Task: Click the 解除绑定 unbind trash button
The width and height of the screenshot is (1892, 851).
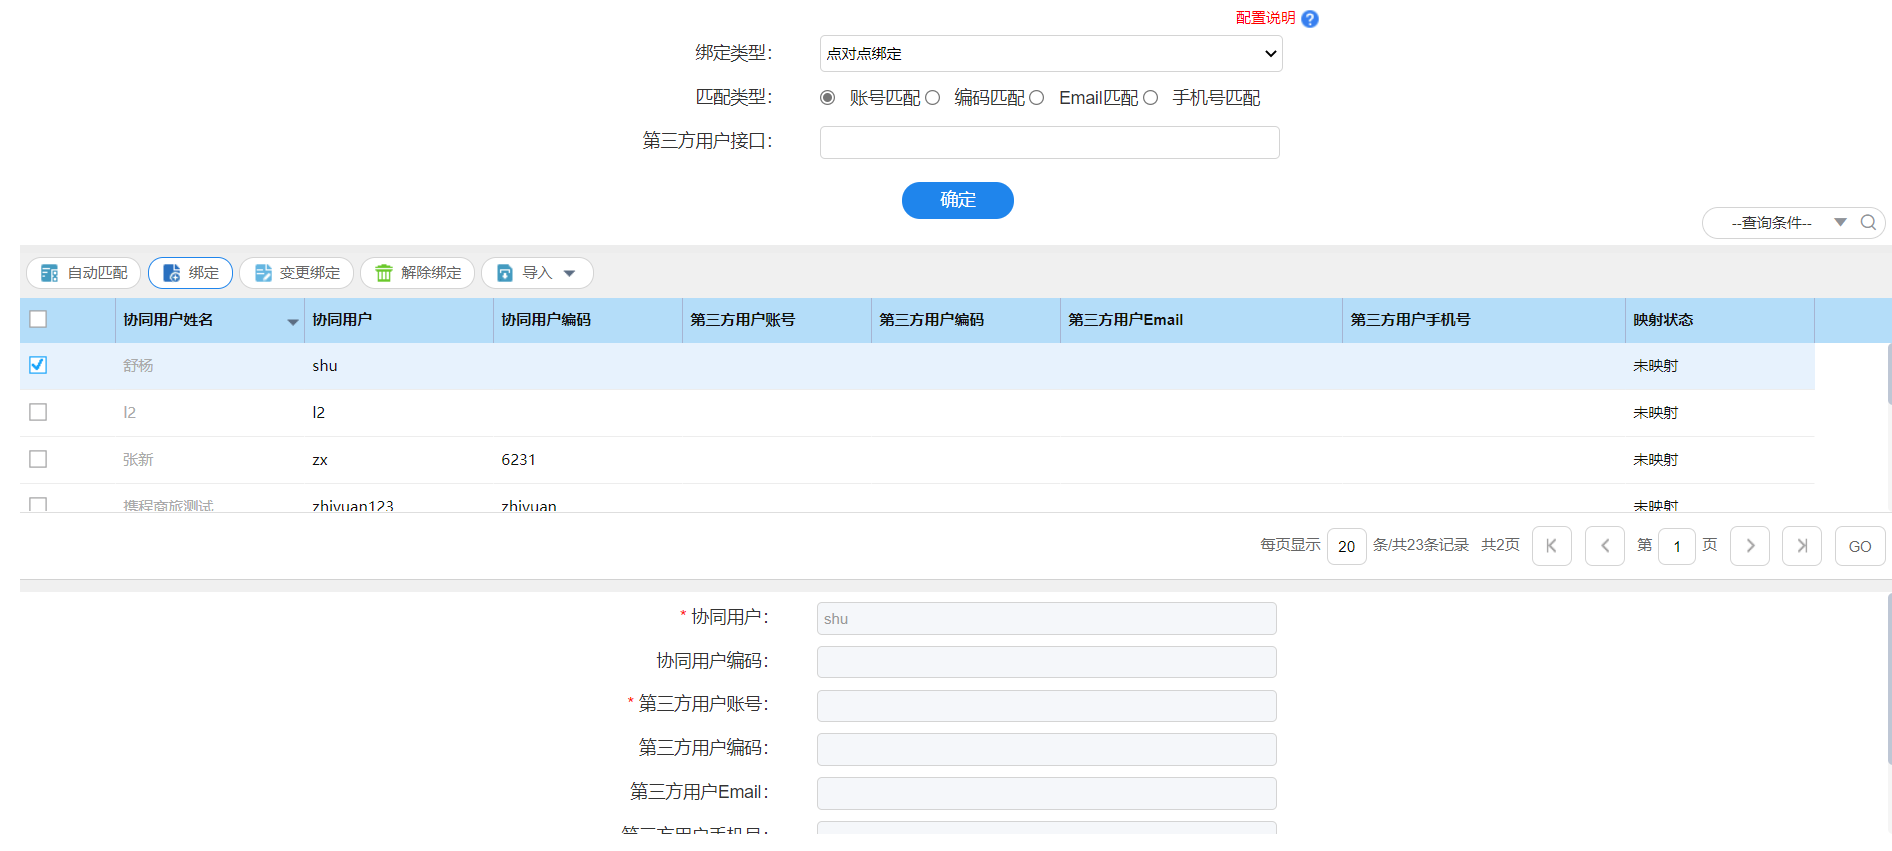Action: (417, 273)
